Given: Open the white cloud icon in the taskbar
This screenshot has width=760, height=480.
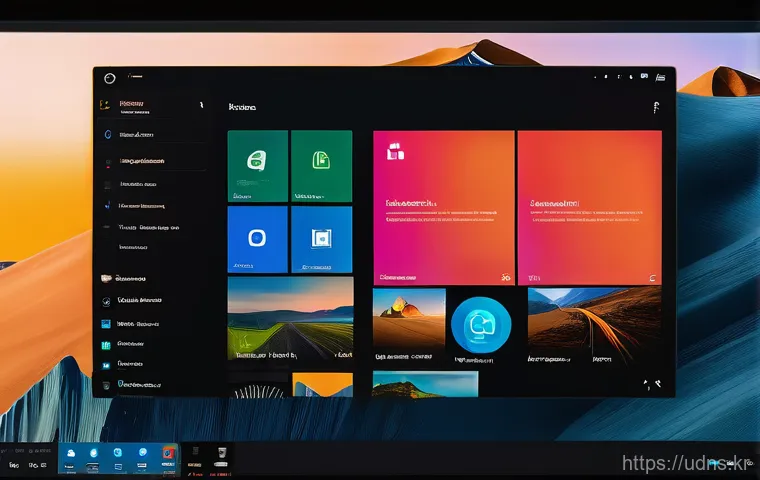Looking at the screenshot, I should click(71, 454).
